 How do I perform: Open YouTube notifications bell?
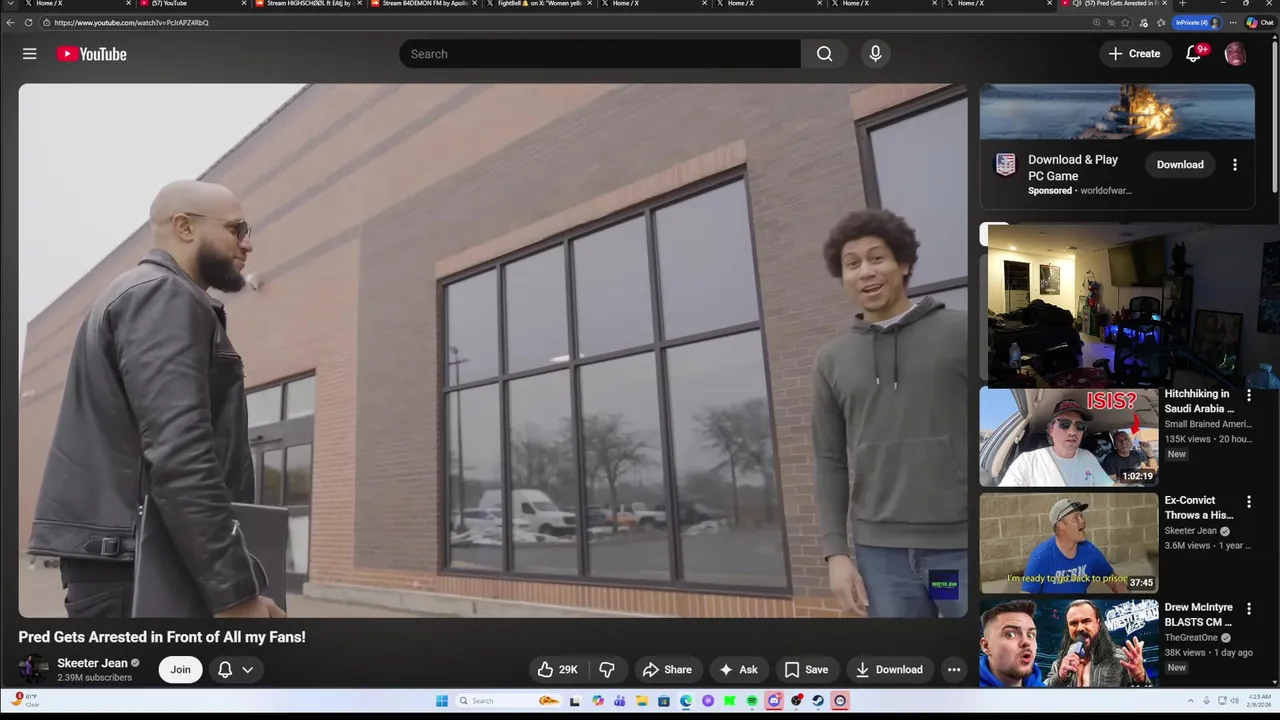(1194, 54)
